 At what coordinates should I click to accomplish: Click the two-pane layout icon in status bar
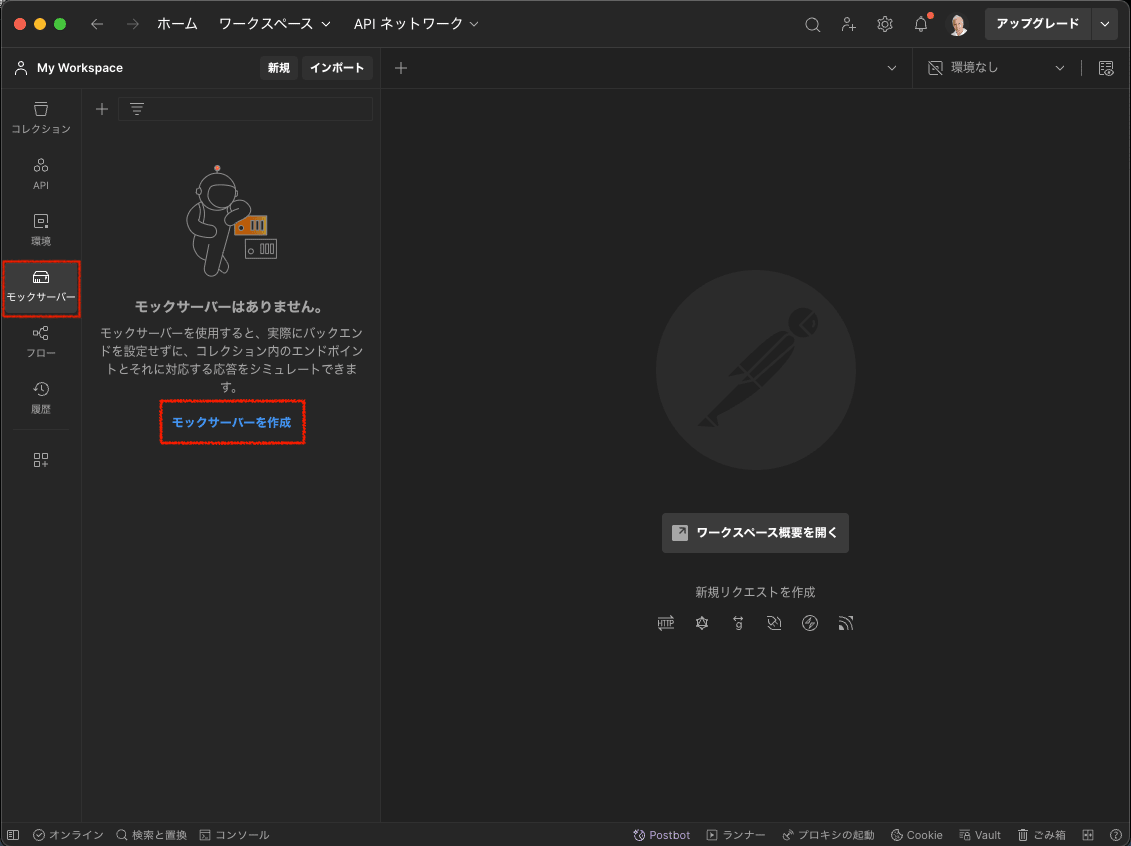[1088, 835]
